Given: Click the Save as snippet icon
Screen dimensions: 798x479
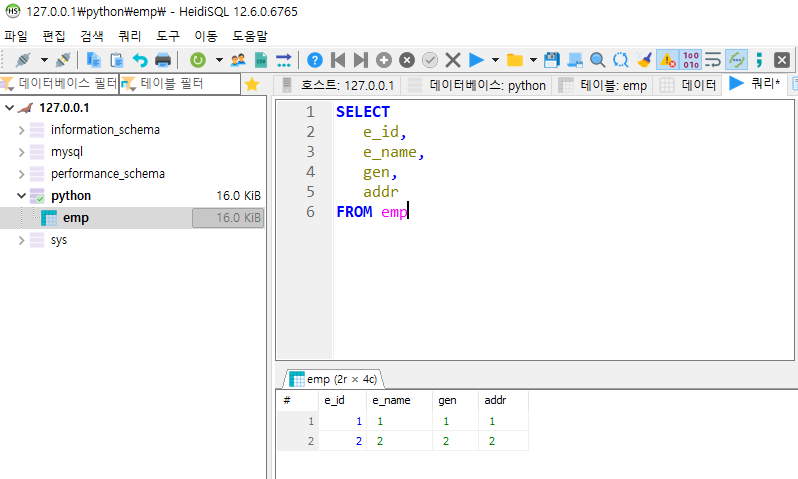Looking at the screenshot, I should click(x=575, y=60).
